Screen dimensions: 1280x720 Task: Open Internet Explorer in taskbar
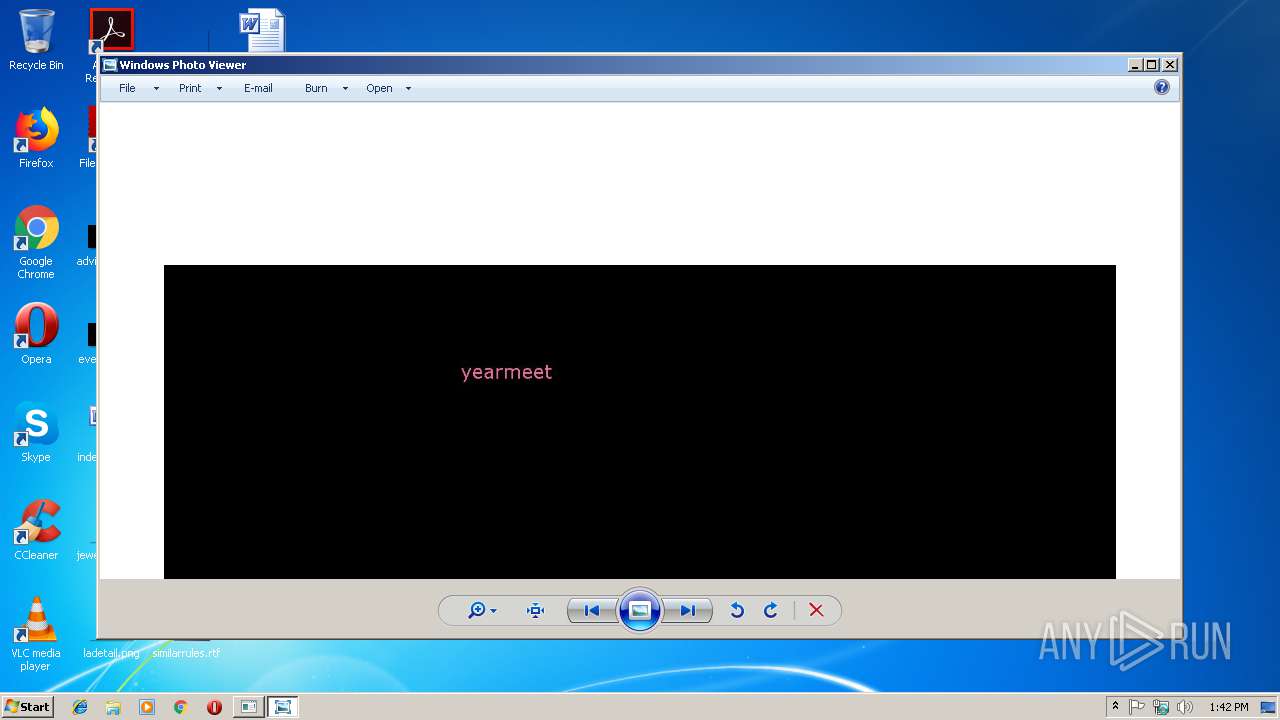pos(80,707)
